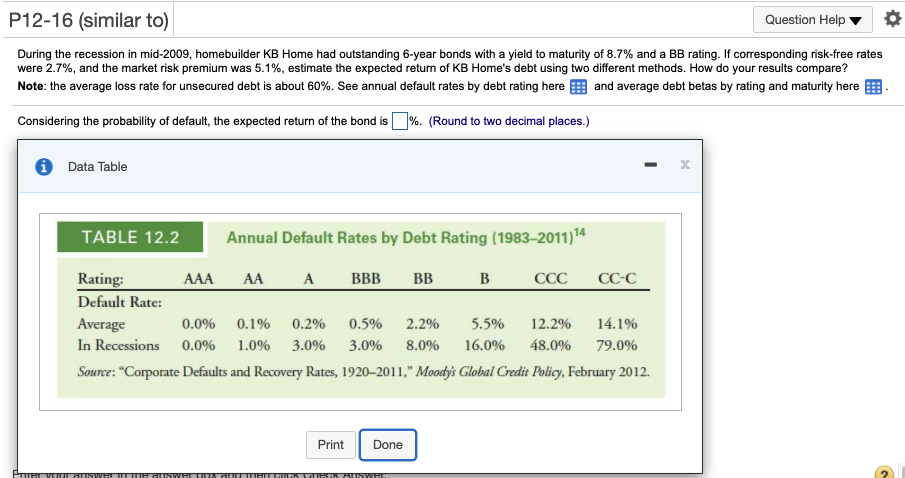Close the Data Table dialog with the X
Viewport: 905px width, 478px height.
(685, 165)
